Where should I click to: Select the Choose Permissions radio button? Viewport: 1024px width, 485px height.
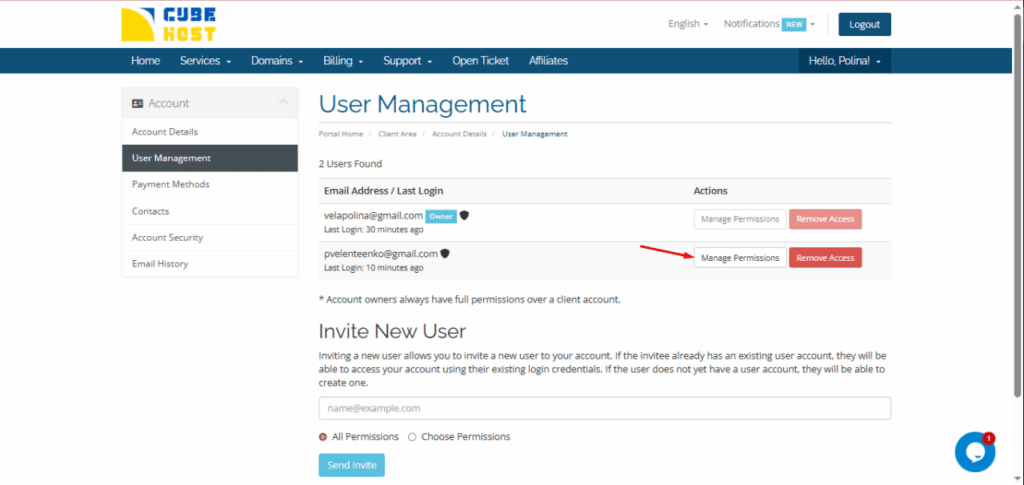tap(413, 437)
